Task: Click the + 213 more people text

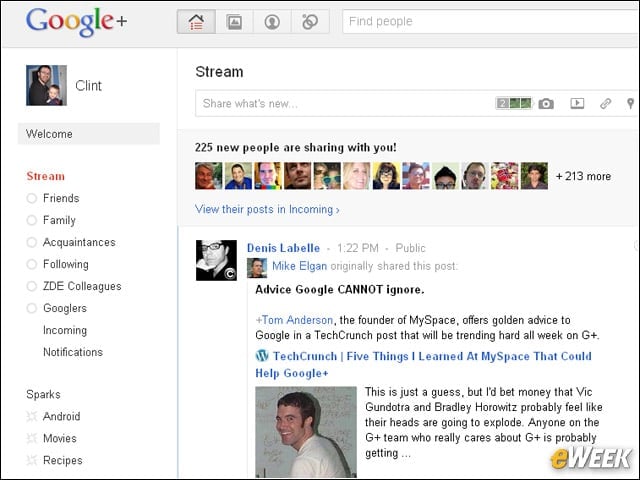Action: [583, 176]
